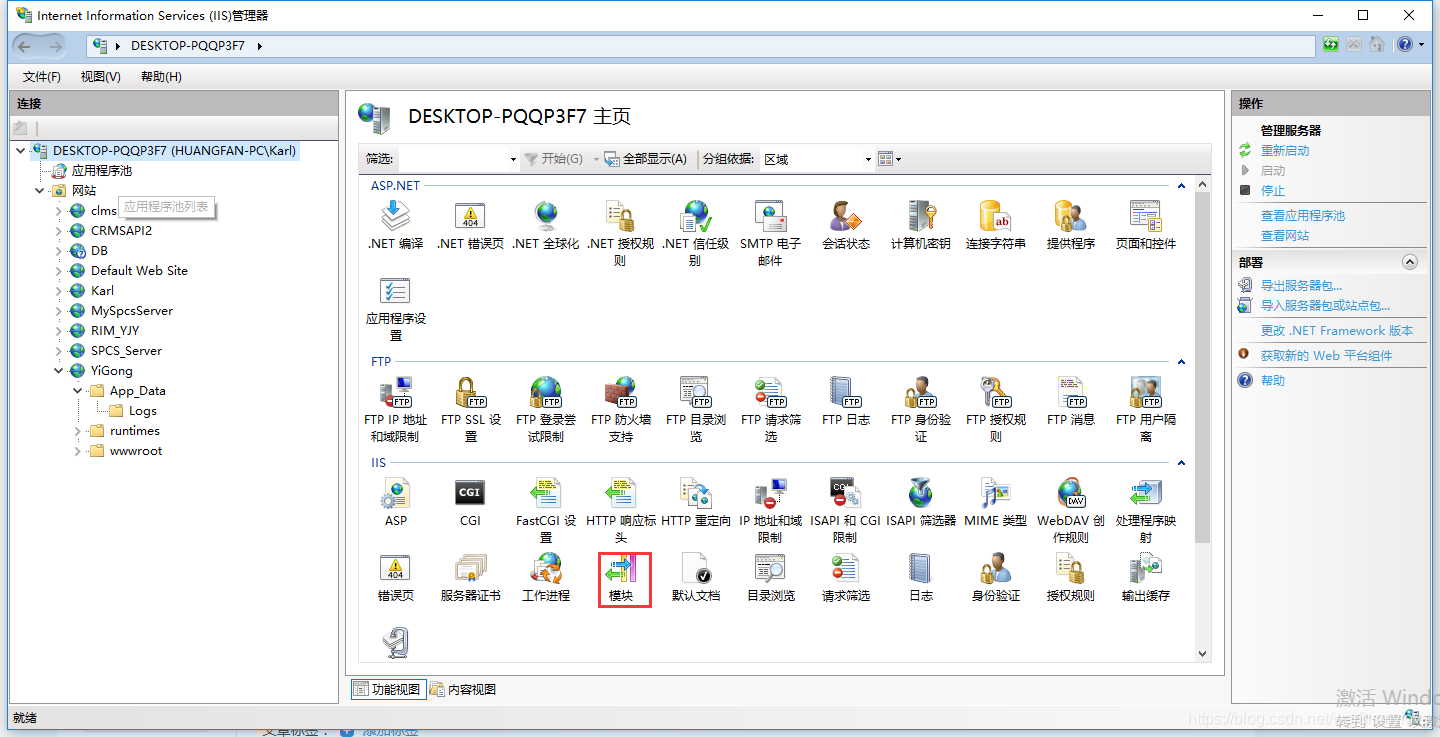Screen dimensions: 1440x737
Task: Open the 默认文档 feature icon
Action: point(696,578)
